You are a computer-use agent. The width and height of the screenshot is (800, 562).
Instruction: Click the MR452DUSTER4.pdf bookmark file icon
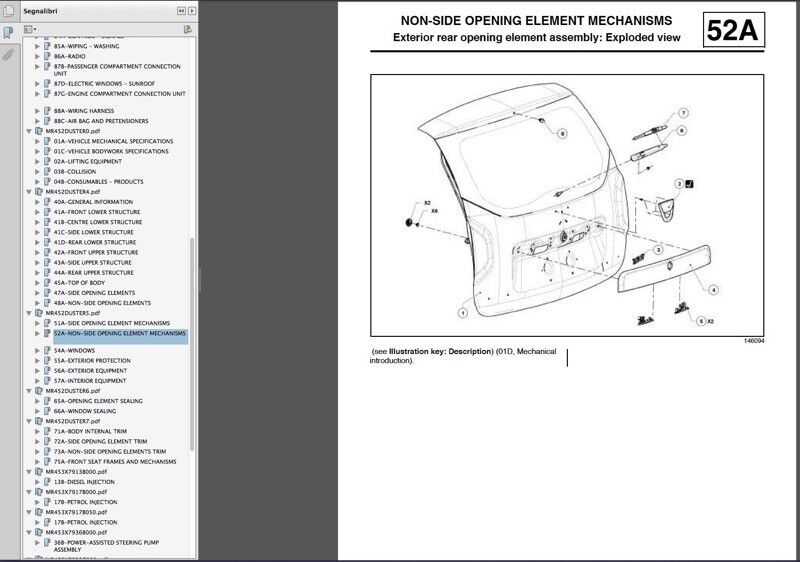[39, 191]
